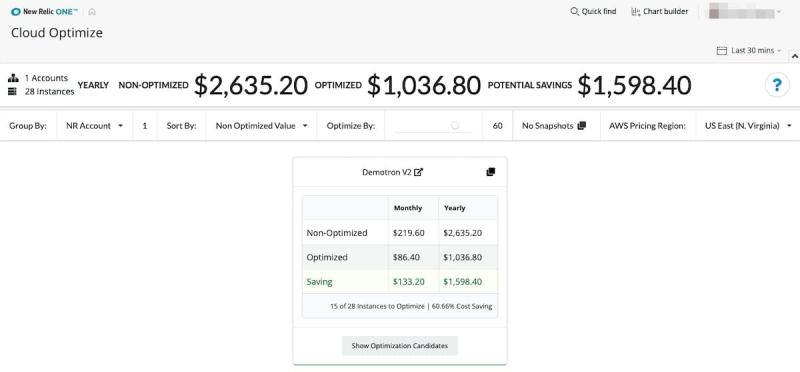
Task: Click the table's yearly Optimized $1,036.80
Action: [x=463, y=257]
